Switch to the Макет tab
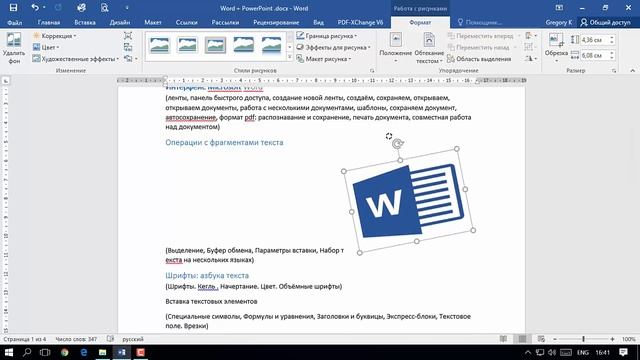Viewport: 640px width, 360px height. [153, 22]
